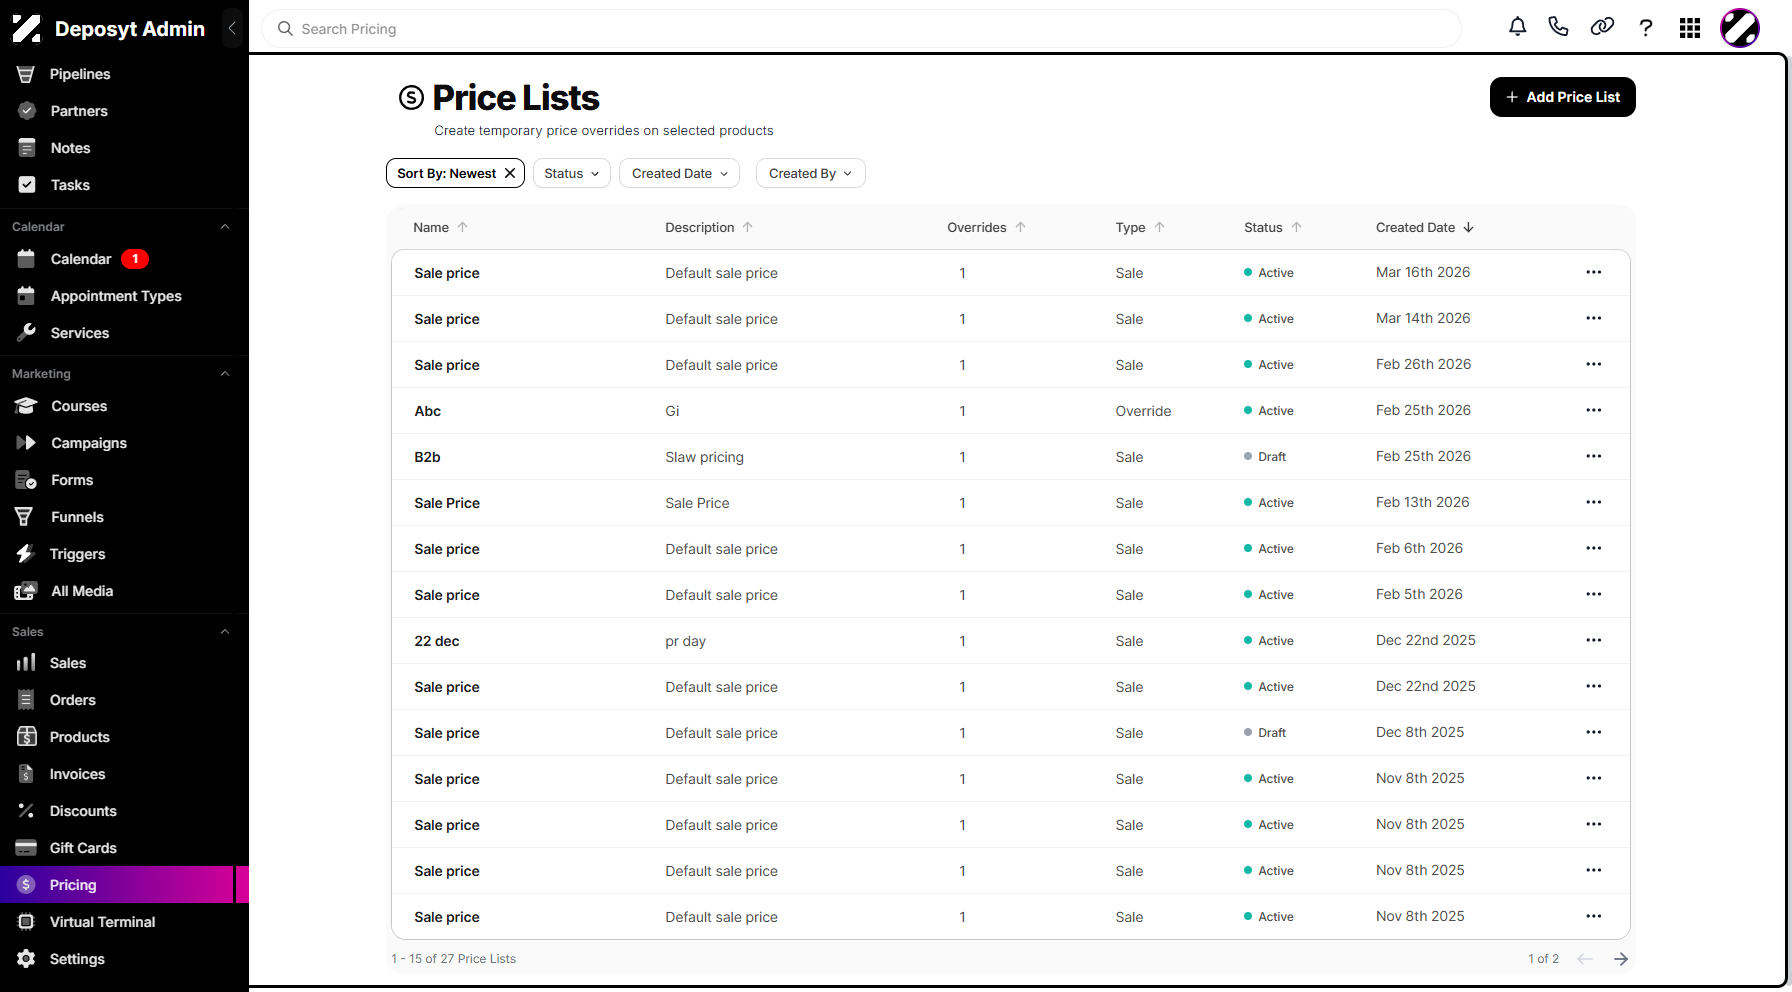Collapse the sidebar with the chevron
Screen dimensions: 1792x992
click(232, 28)
